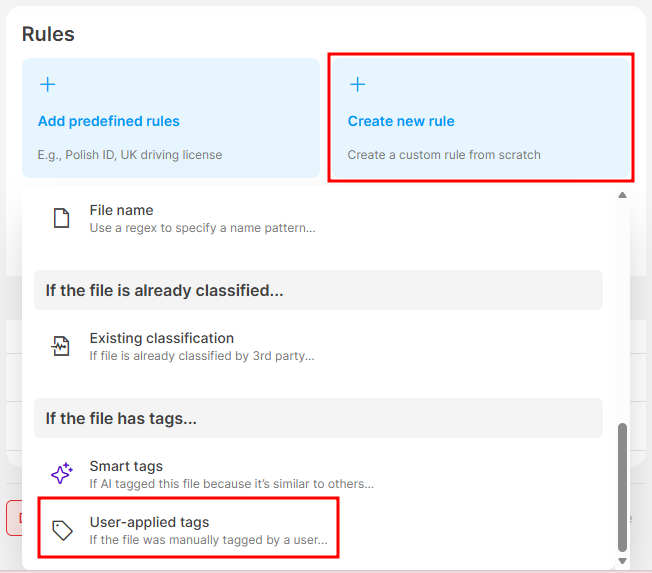Choose the File name rule option

(x=121, y=210)
